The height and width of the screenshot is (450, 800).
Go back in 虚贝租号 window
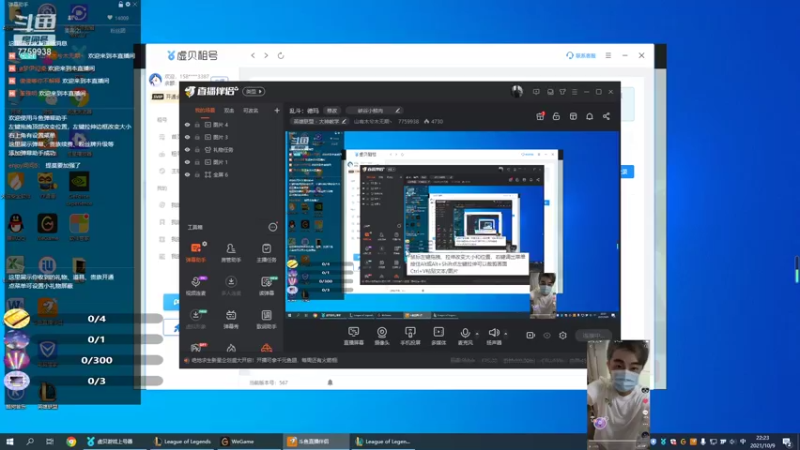[x=253, y=56]
